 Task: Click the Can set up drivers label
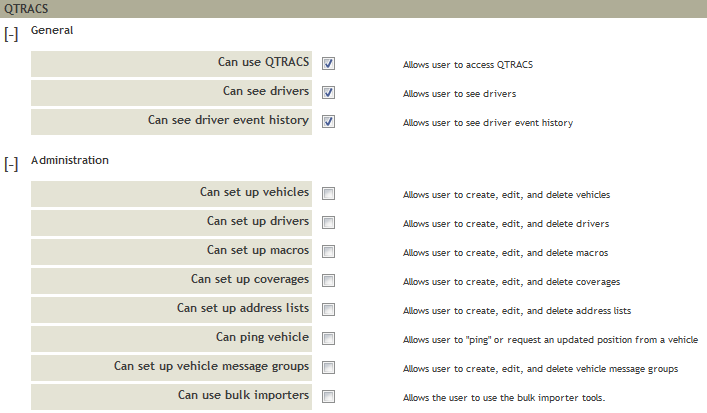[x=258, y=221]
